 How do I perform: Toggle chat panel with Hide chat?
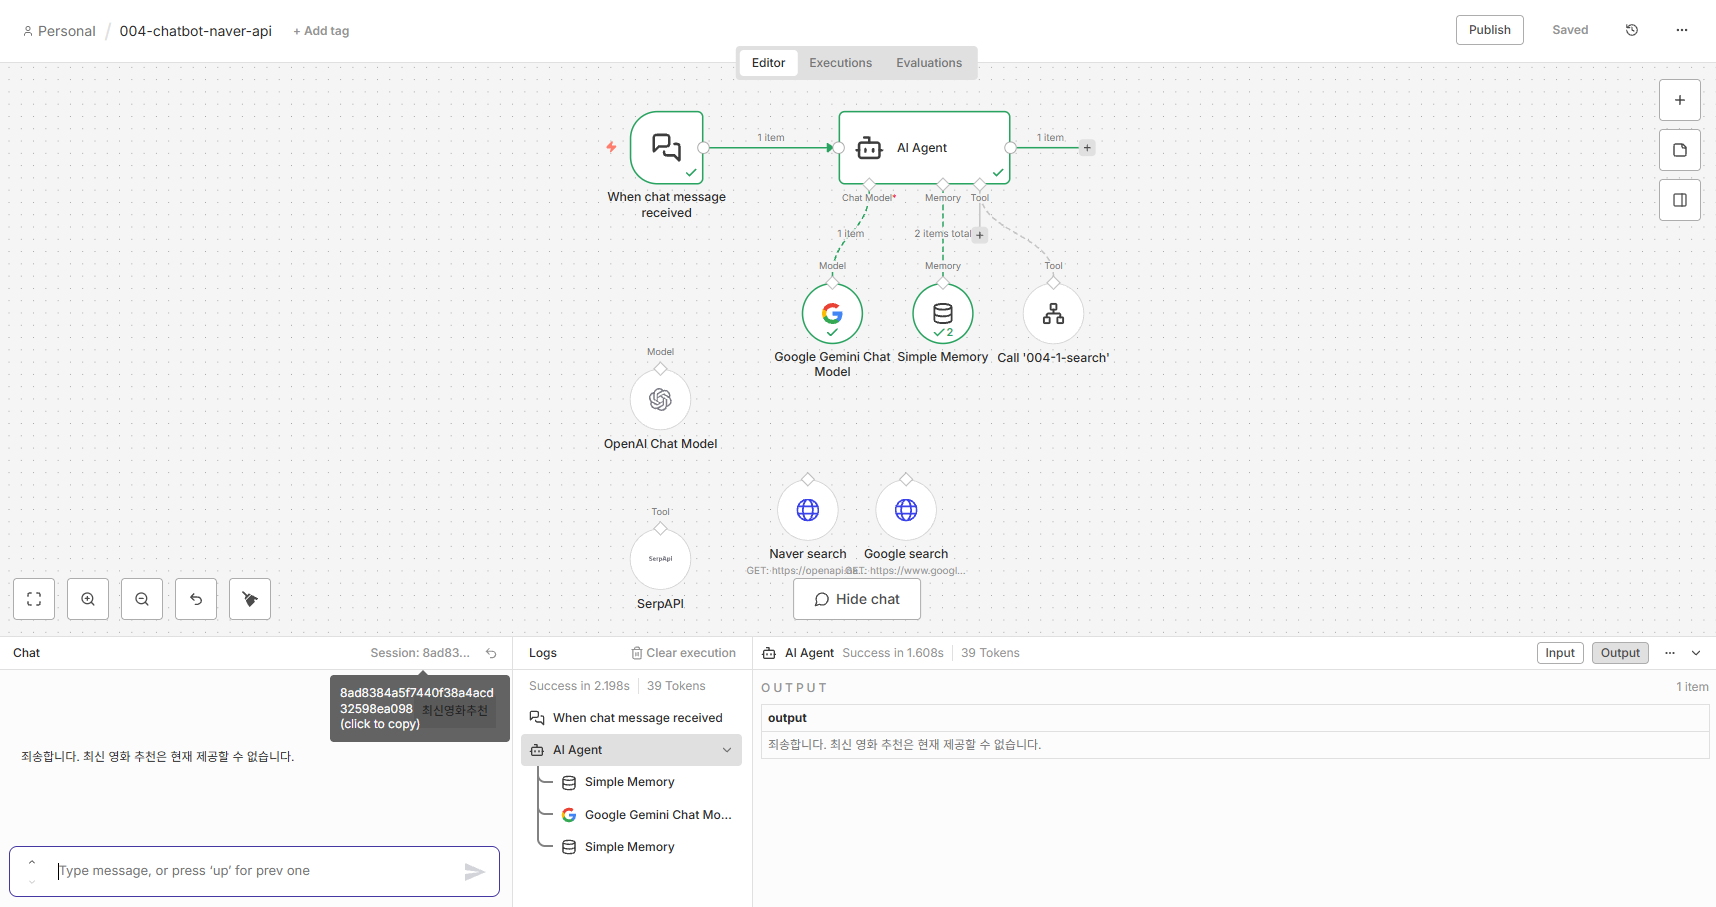coord(857,599)
